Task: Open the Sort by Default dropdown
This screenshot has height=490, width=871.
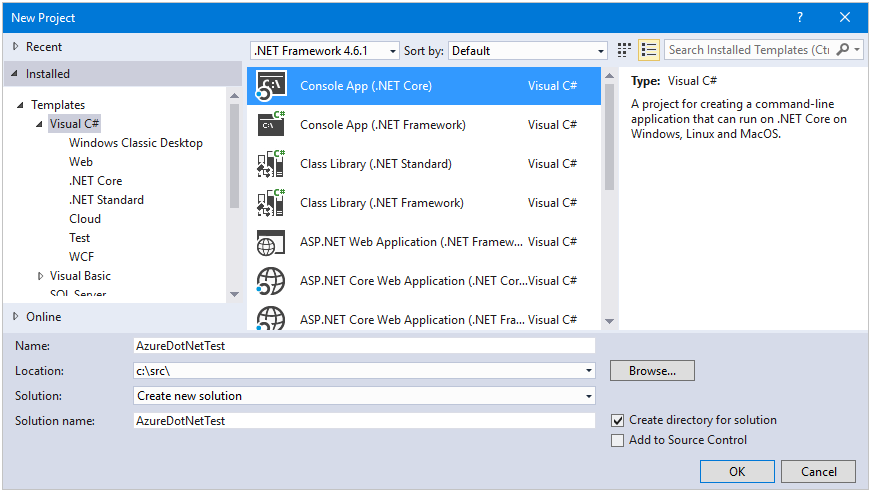Action: tap(528, 51)
